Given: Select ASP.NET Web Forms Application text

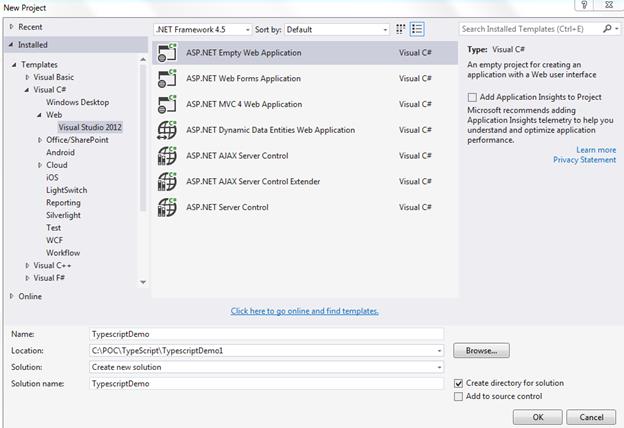Looking at the screenshot, I should tap(244, 78).
